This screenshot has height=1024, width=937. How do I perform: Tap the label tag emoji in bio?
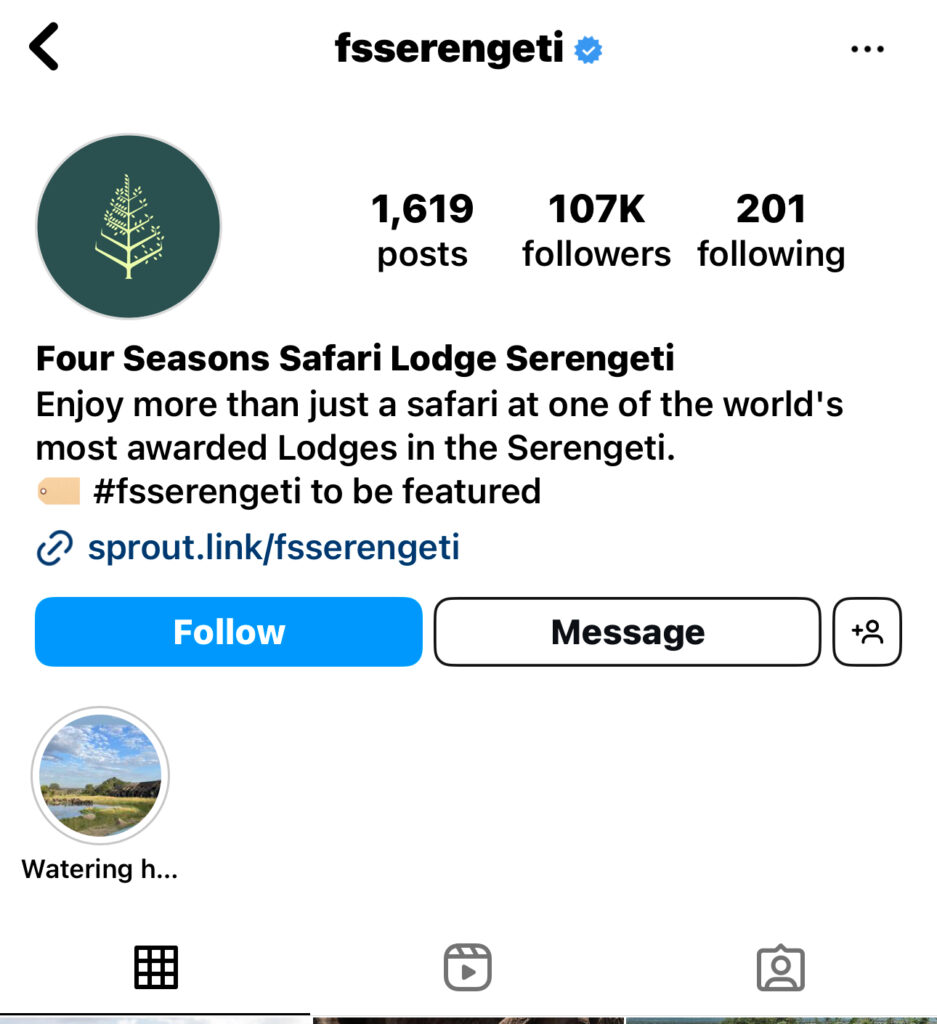tap(59, 491)
